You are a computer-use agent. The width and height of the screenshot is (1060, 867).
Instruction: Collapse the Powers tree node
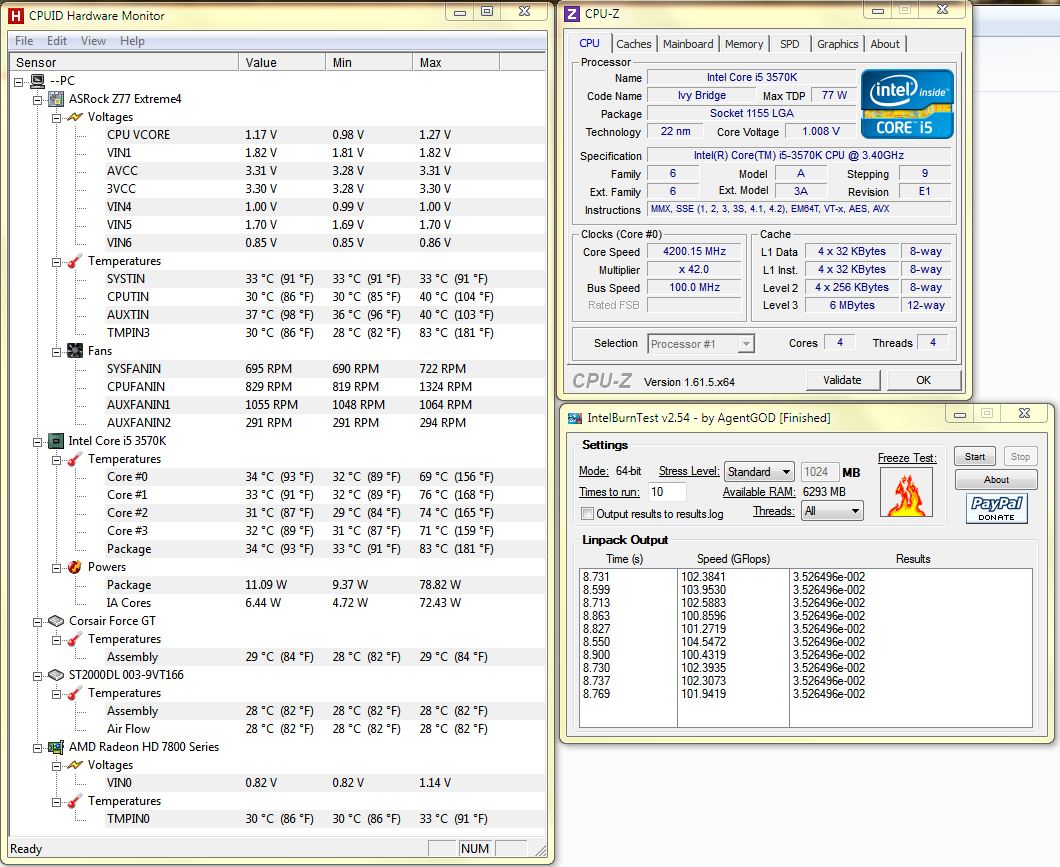[x=56, y=568]
